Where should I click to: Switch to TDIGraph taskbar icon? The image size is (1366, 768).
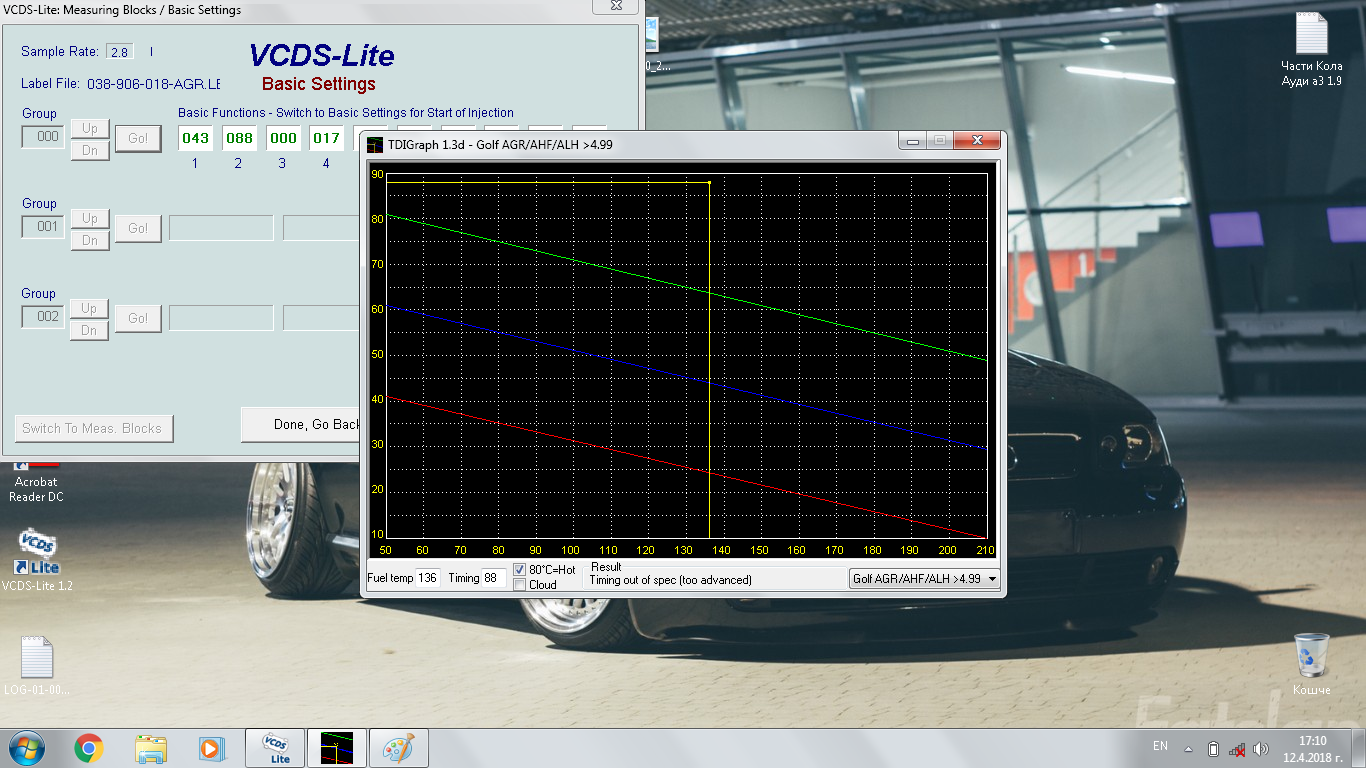pyautogui.click(x=337, y=748)
